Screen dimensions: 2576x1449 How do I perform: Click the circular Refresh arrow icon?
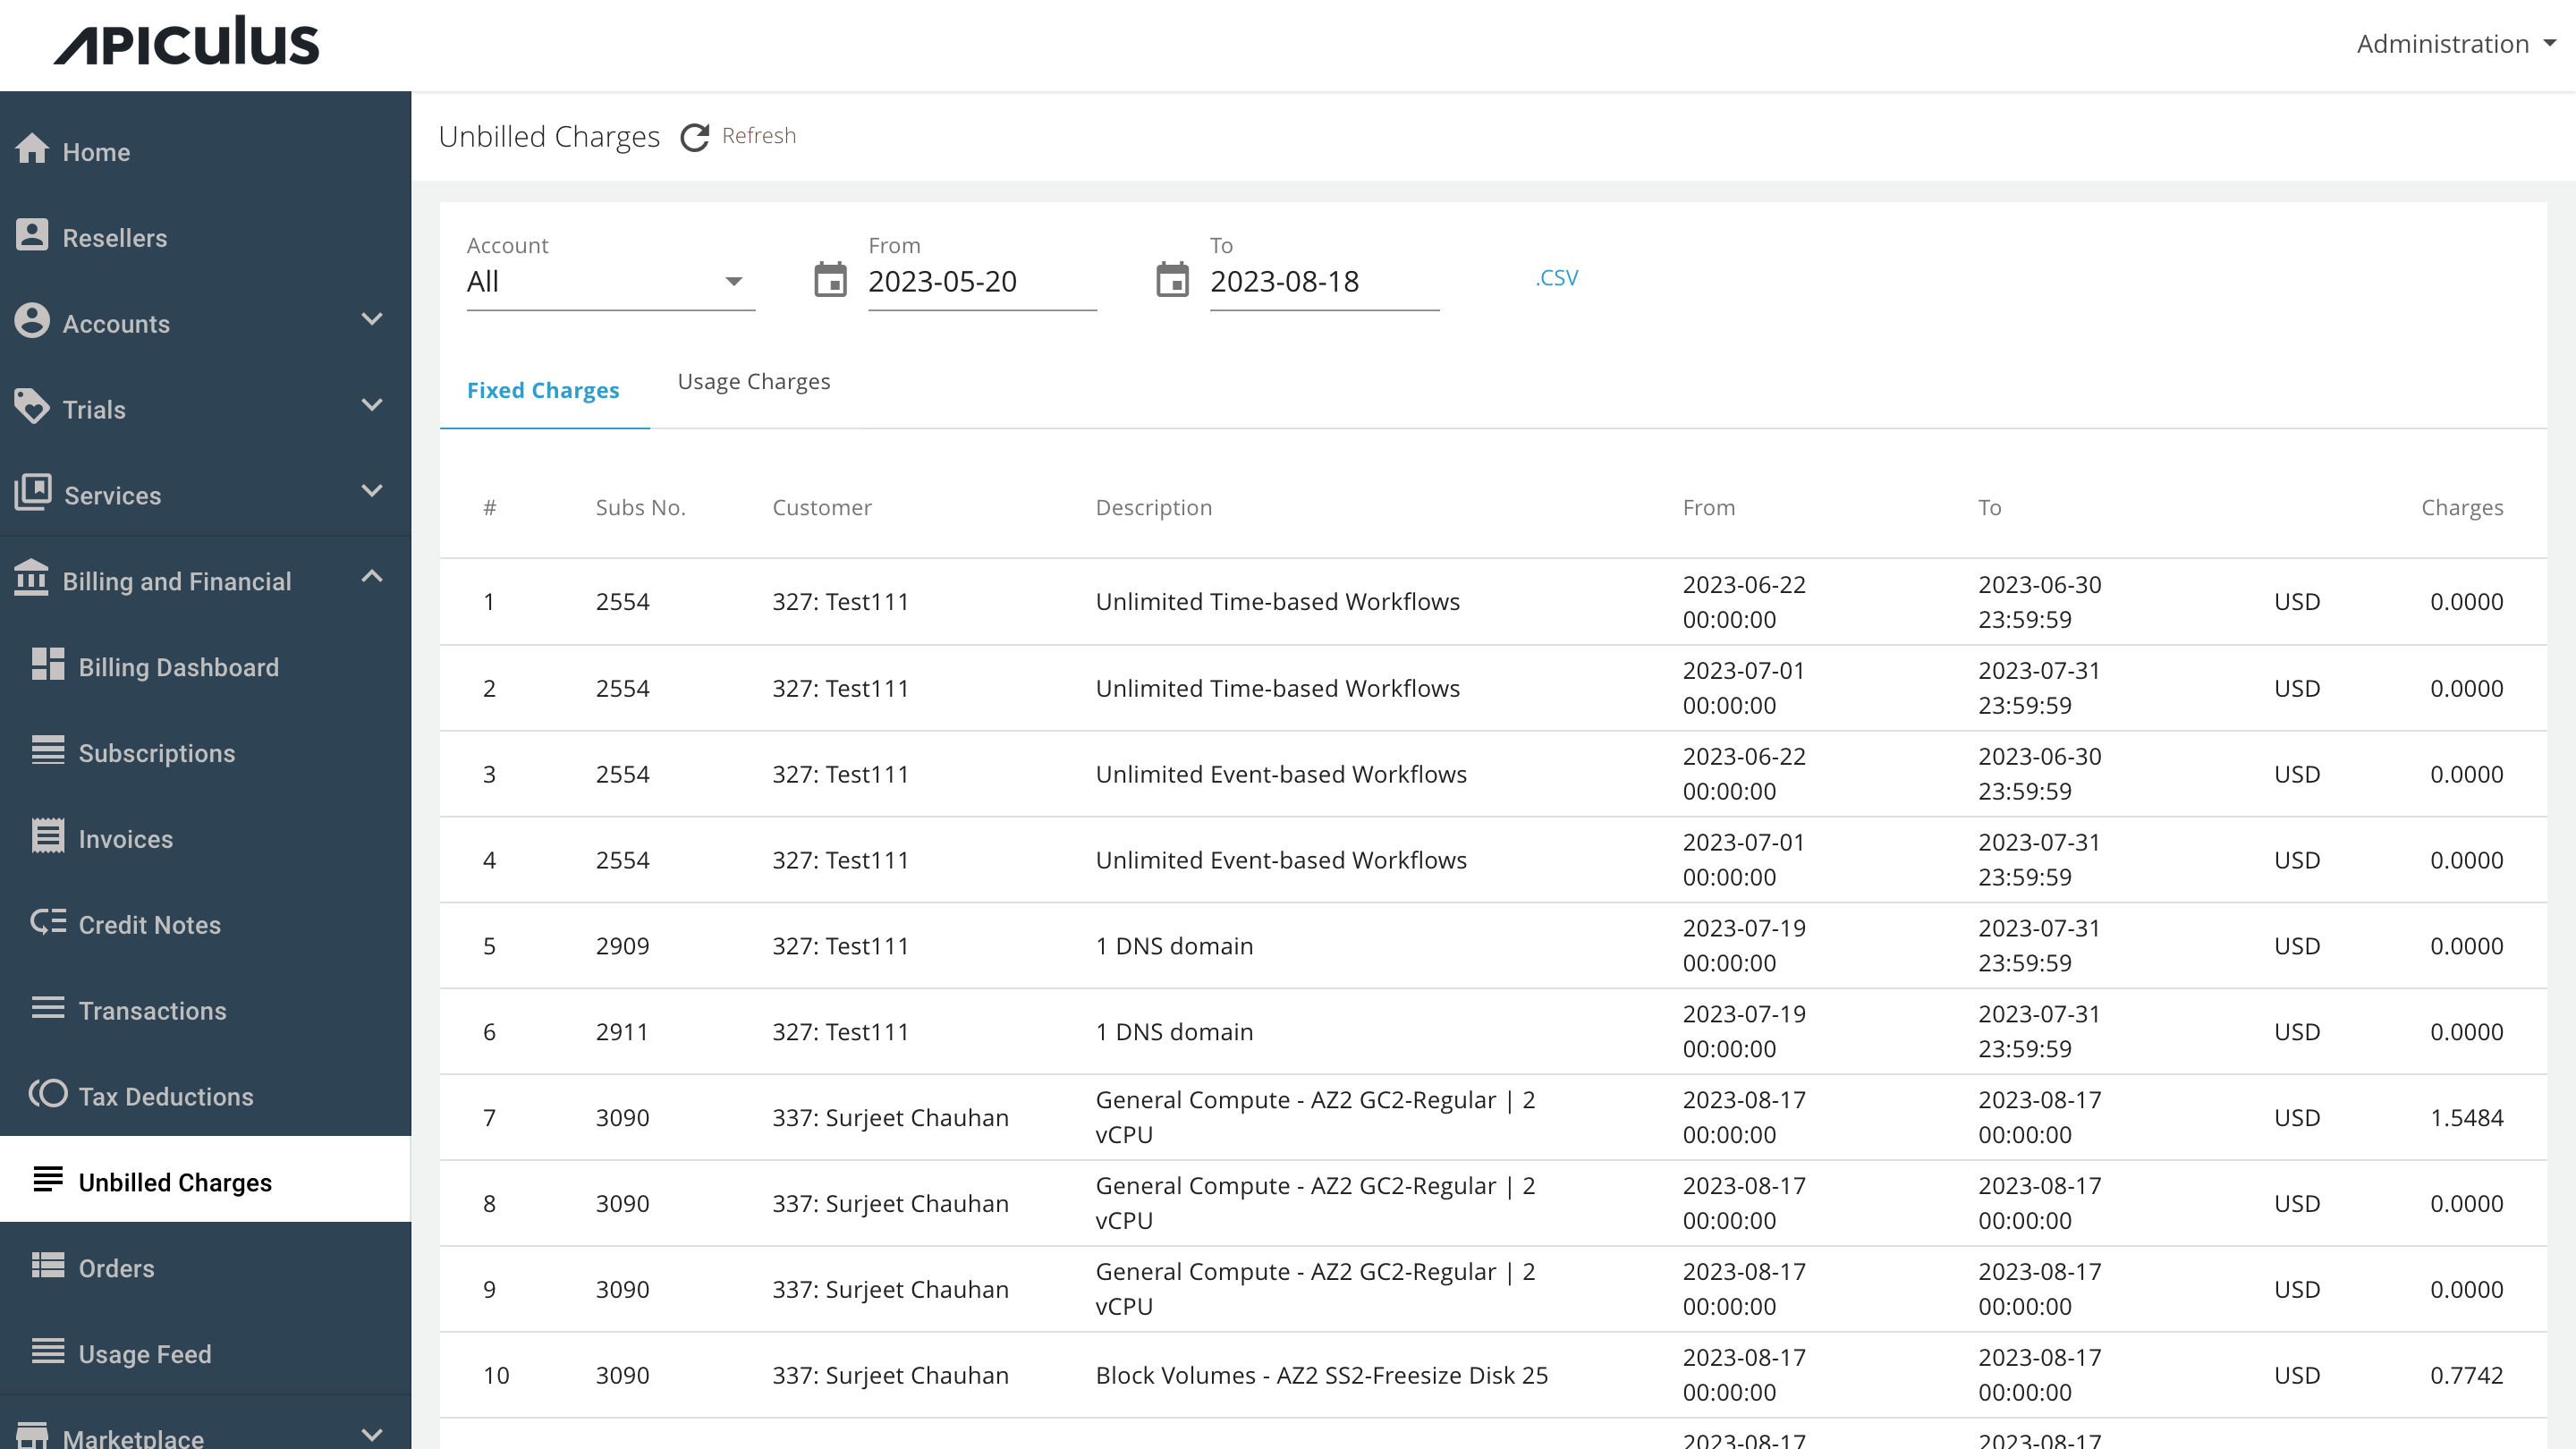point(695,137)
